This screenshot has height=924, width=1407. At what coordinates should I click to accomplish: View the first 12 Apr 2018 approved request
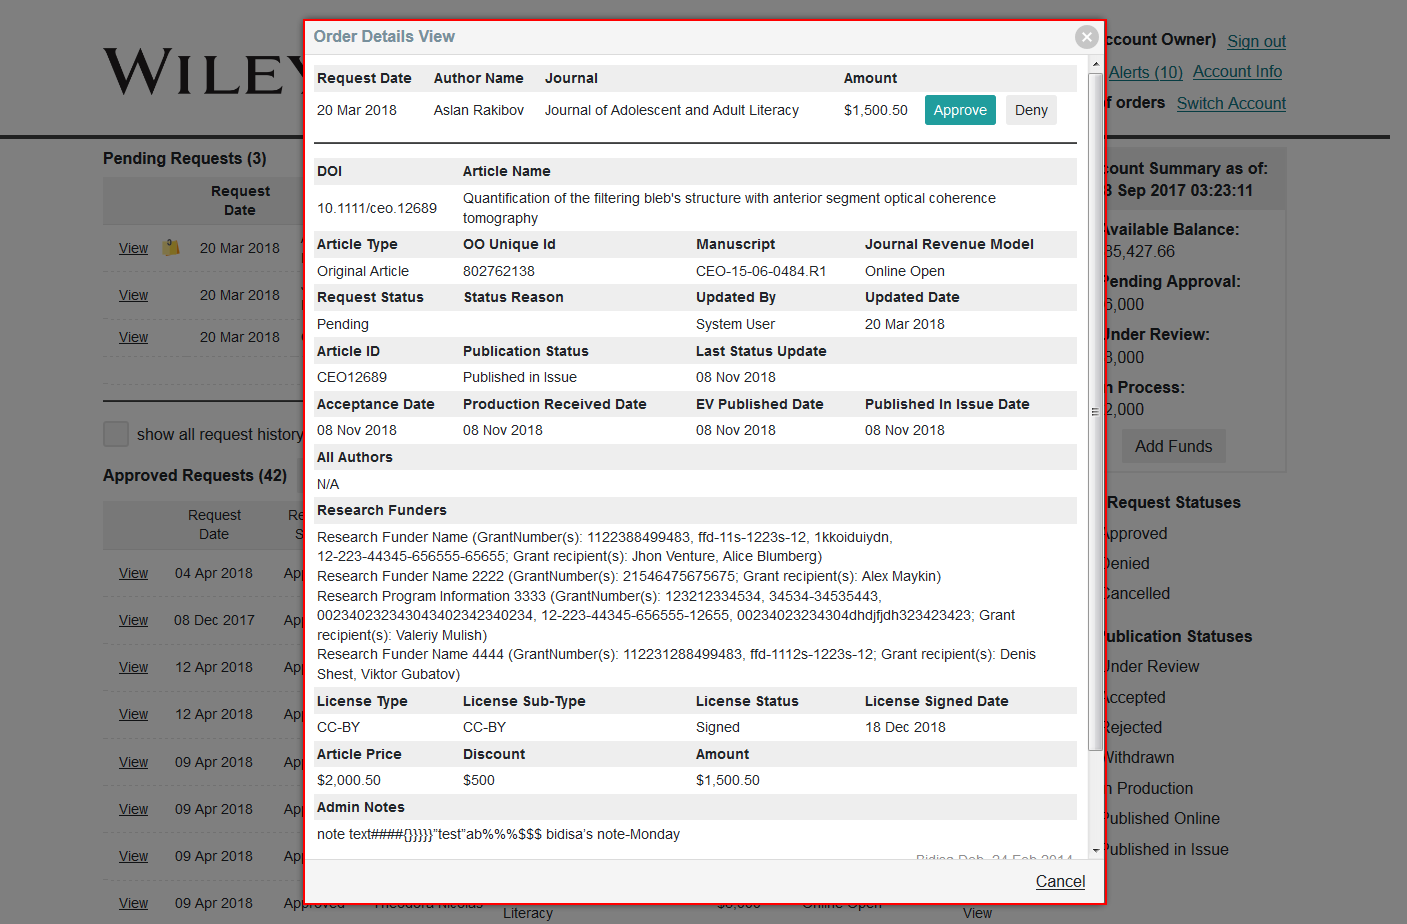133,667
